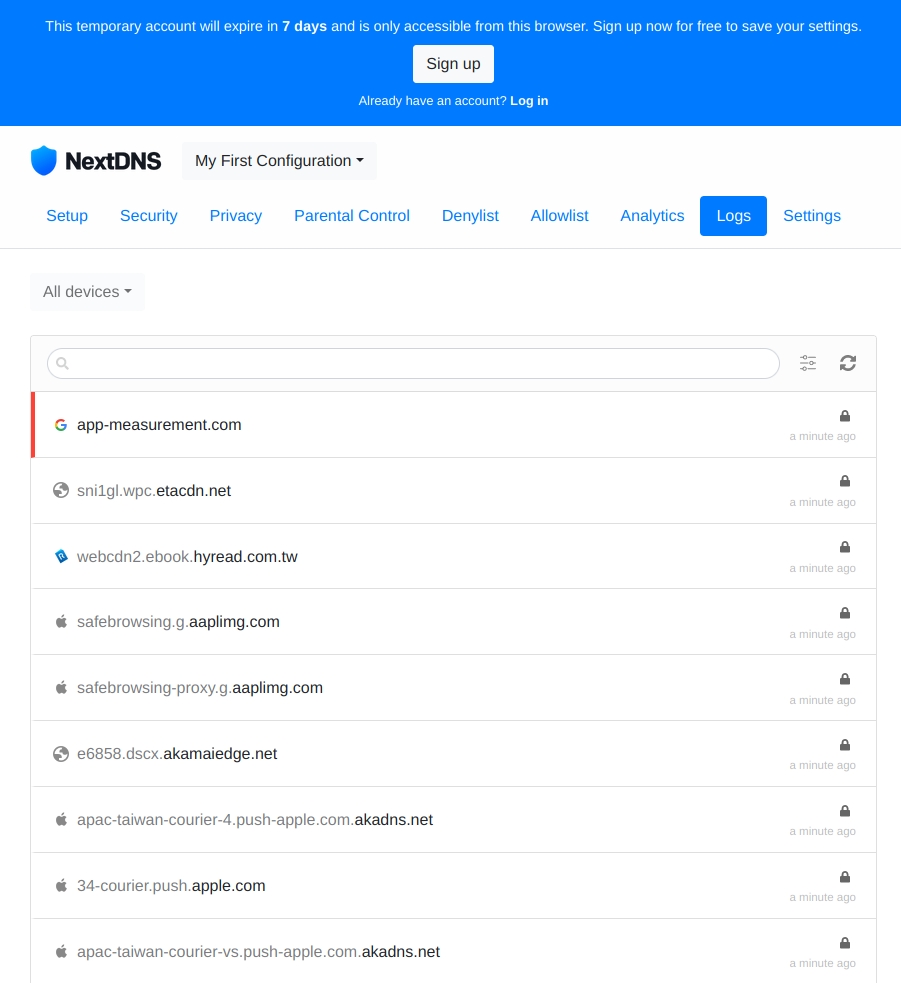Expand the My First Configuration dropdown
The image size is (901, 983).
click(279, 161)
